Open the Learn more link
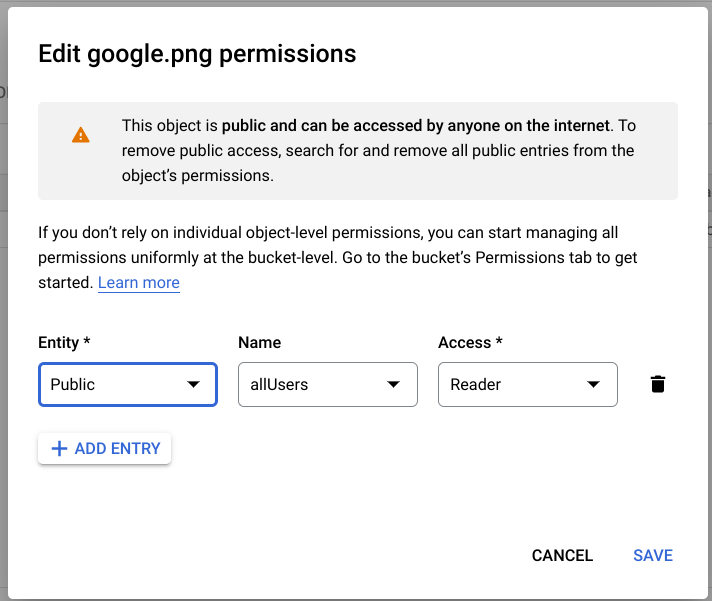 point(139,283)
